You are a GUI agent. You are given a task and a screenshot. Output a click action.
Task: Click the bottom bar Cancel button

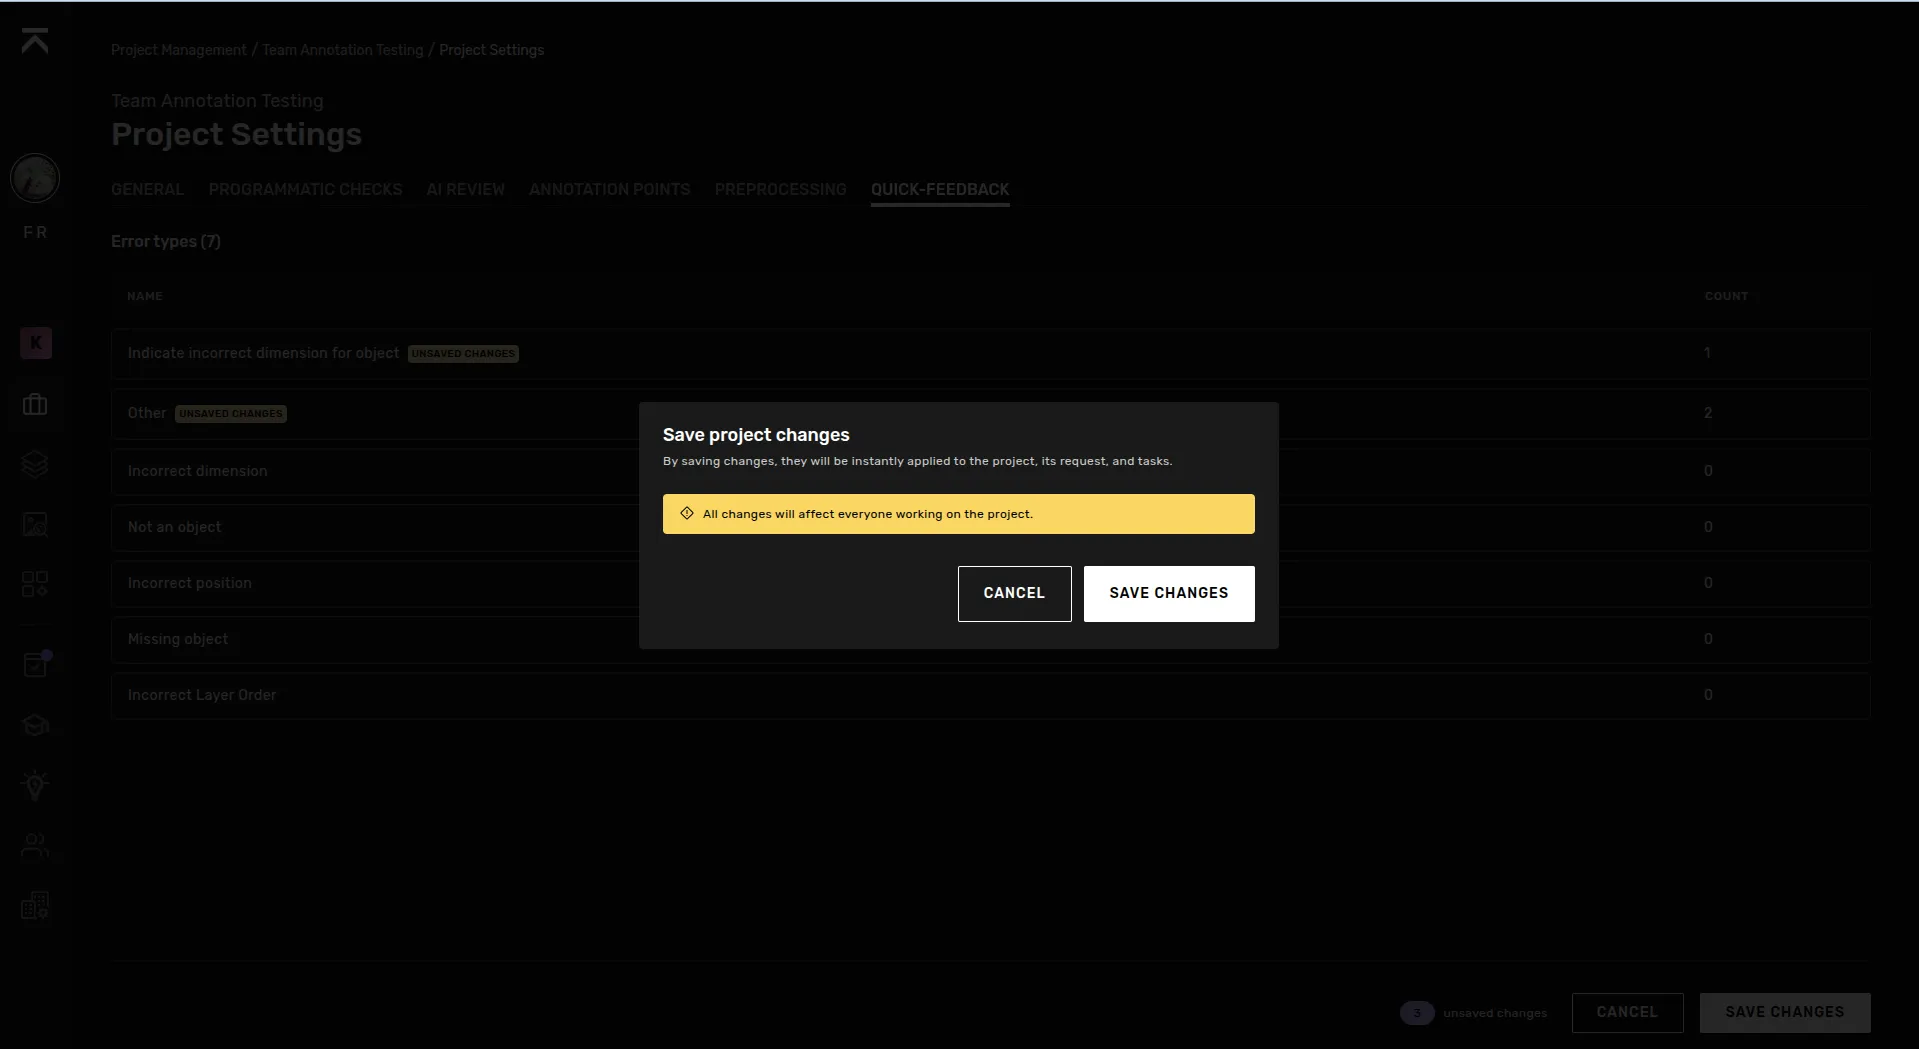pyautogui.click(x=1627, y=1013)
